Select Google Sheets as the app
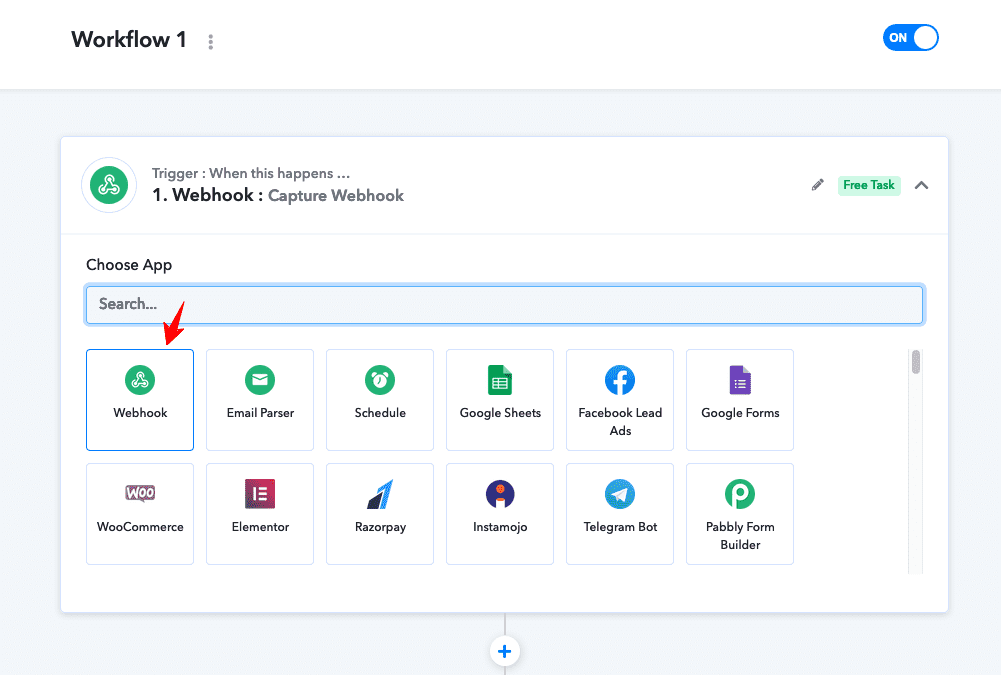Screen dimensions: 1001x675 tap(500, 400)
